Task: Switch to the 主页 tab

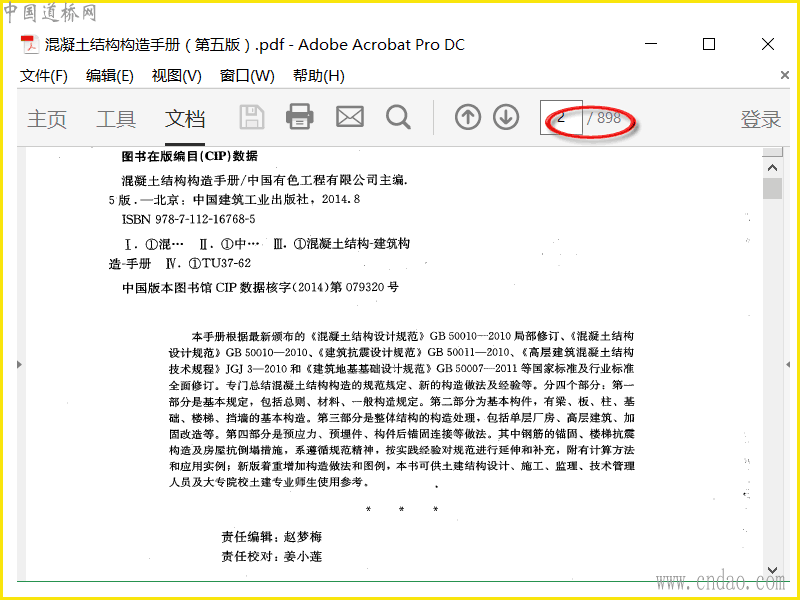Action: [x=47, y=119]
